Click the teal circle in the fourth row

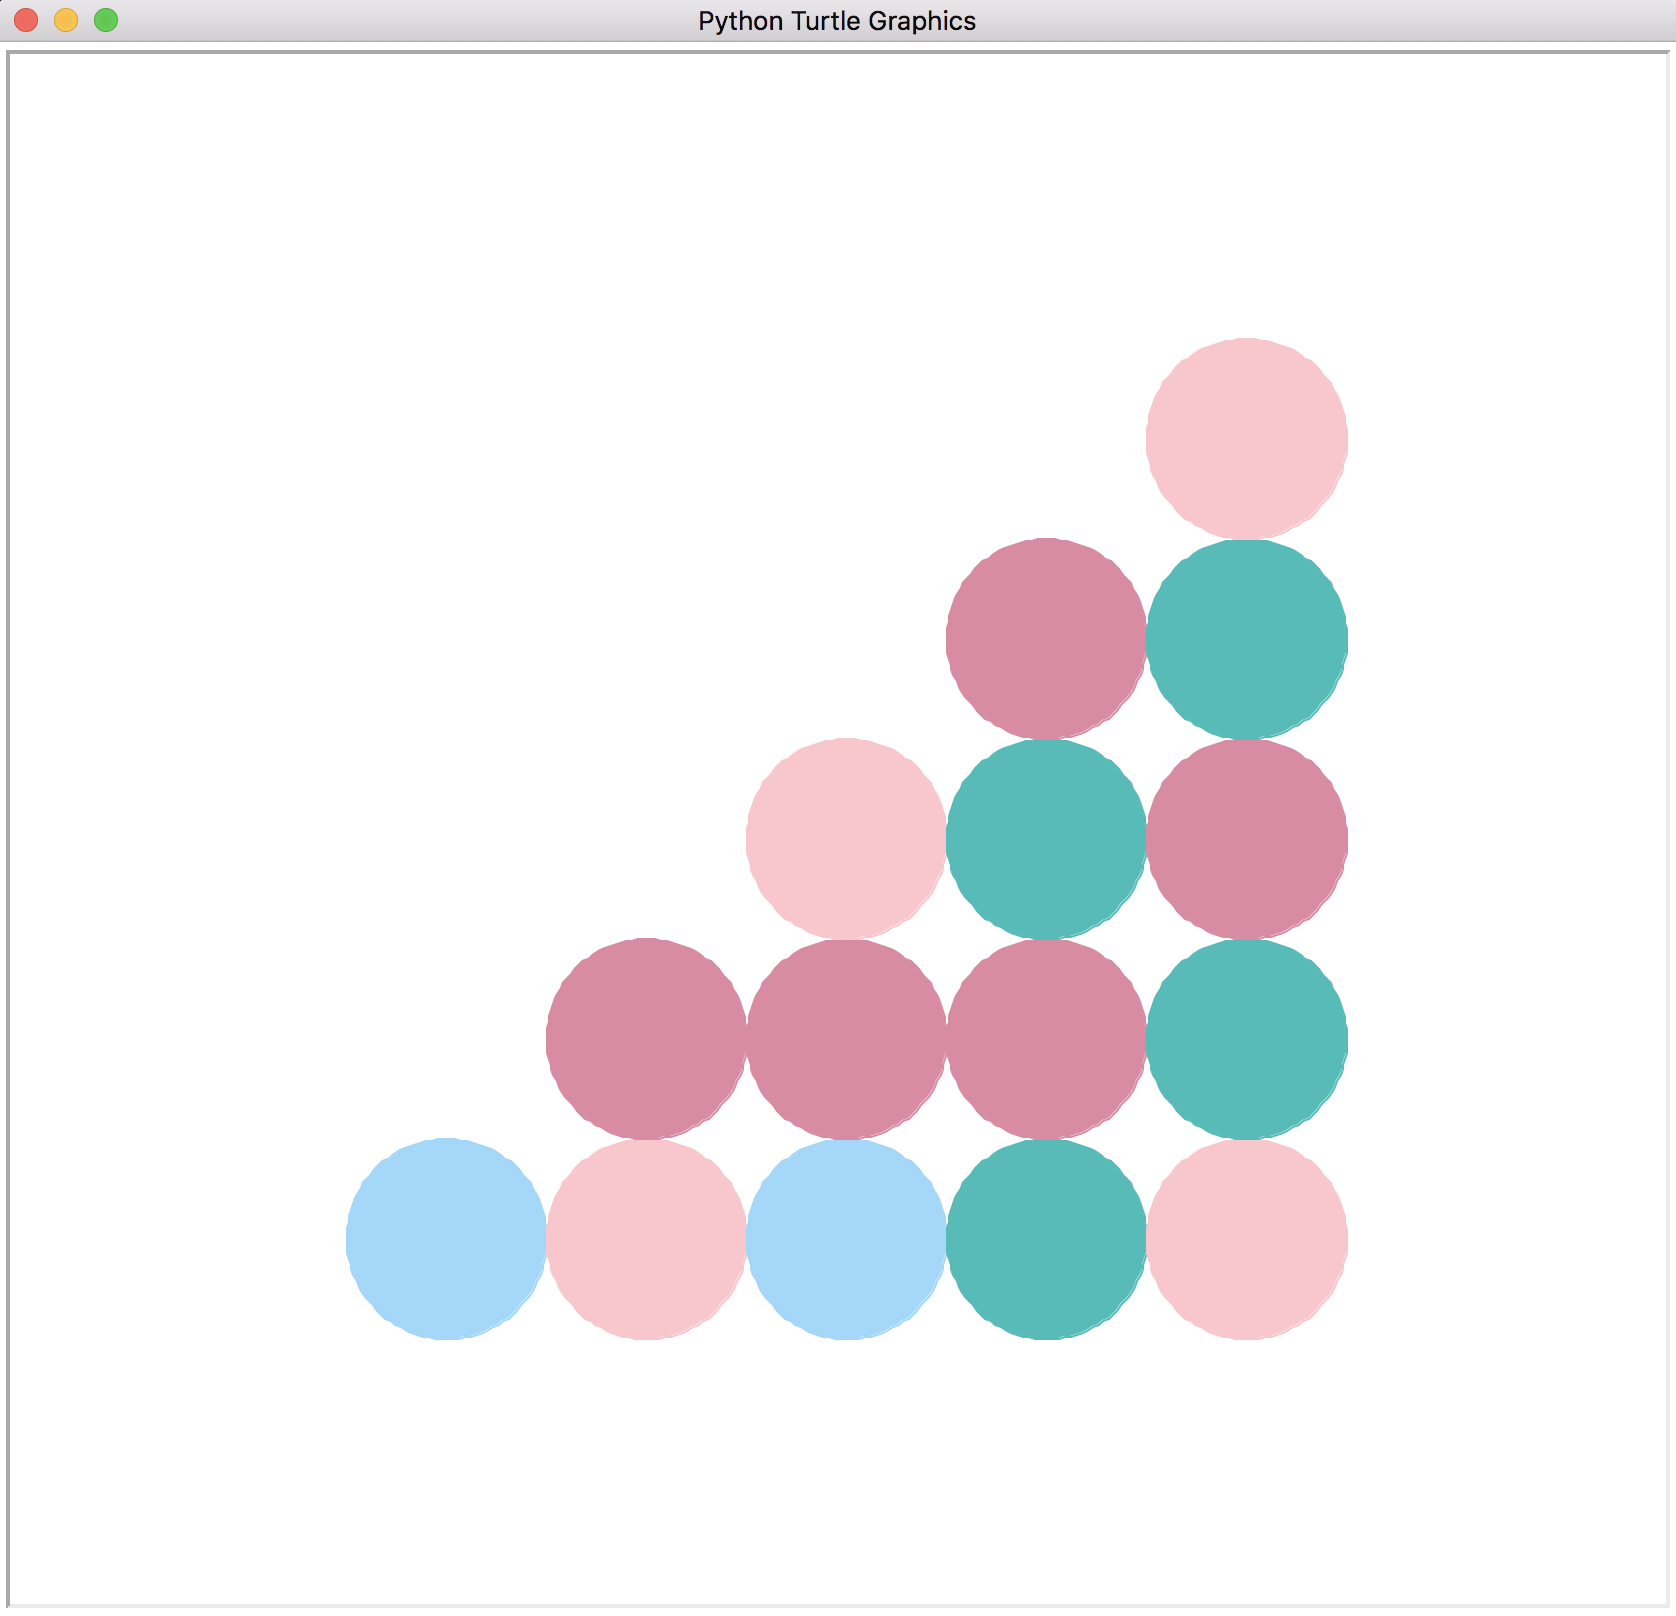(1247, 1038)
